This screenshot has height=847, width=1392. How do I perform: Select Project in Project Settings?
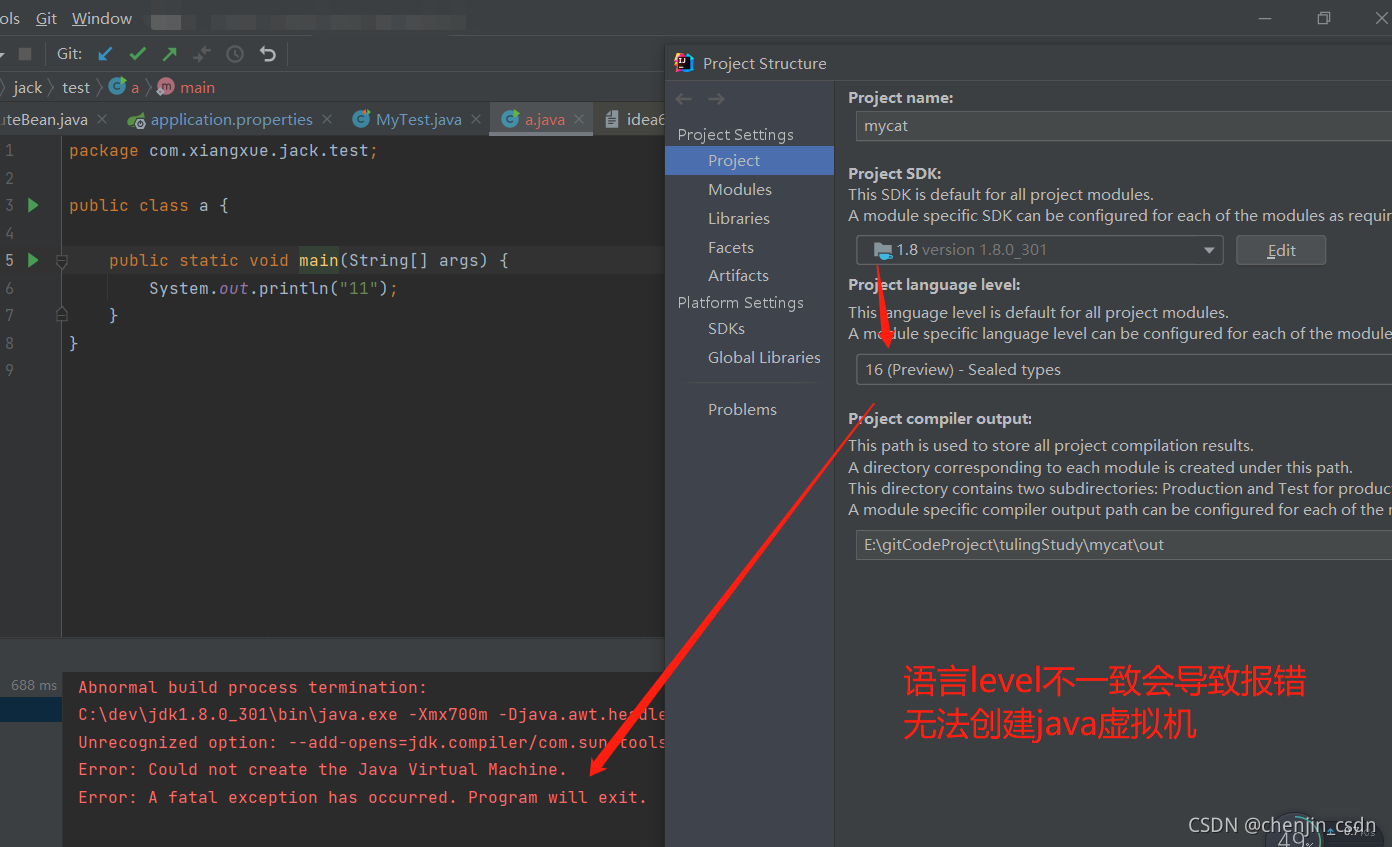pos(749,160)
